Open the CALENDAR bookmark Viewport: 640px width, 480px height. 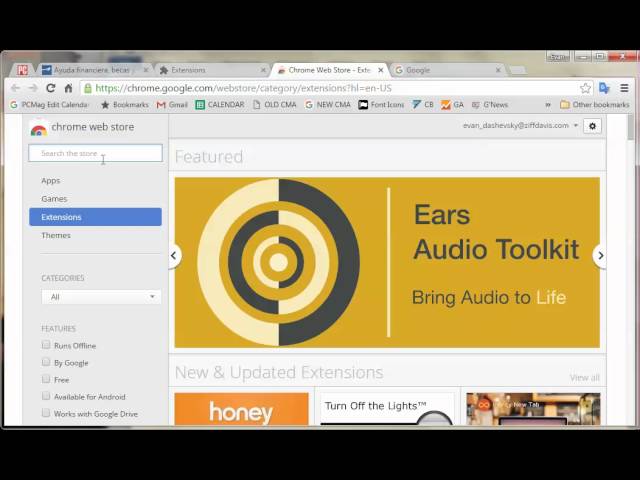point(220,105)
